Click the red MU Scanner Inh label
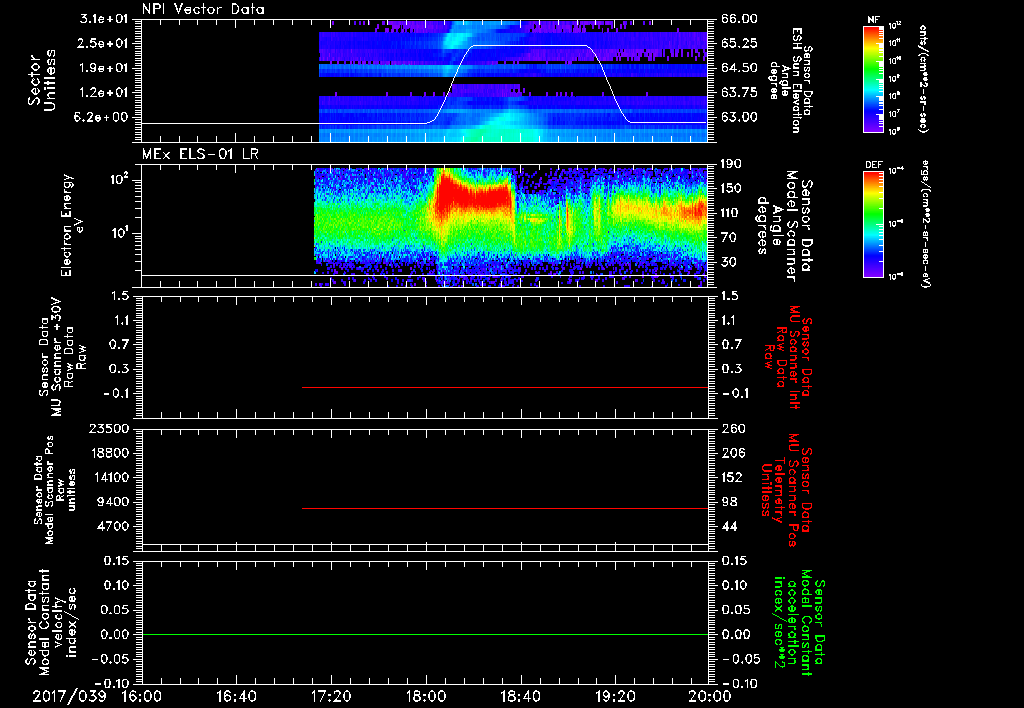This screenshot has width=1024, height=708. 787,357
